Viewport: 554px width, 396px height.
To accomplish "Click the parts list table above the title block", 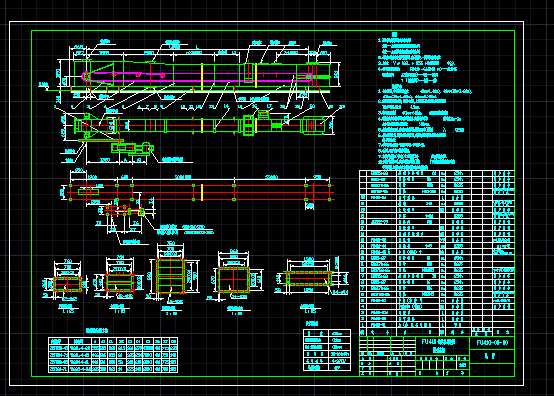I will [x=437, y=253].
